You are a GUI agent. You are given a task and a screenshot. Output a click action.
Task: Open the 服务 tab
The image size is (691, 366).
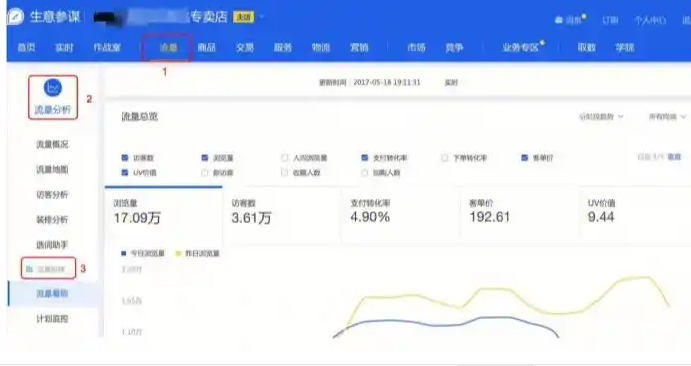coord(282,48)
